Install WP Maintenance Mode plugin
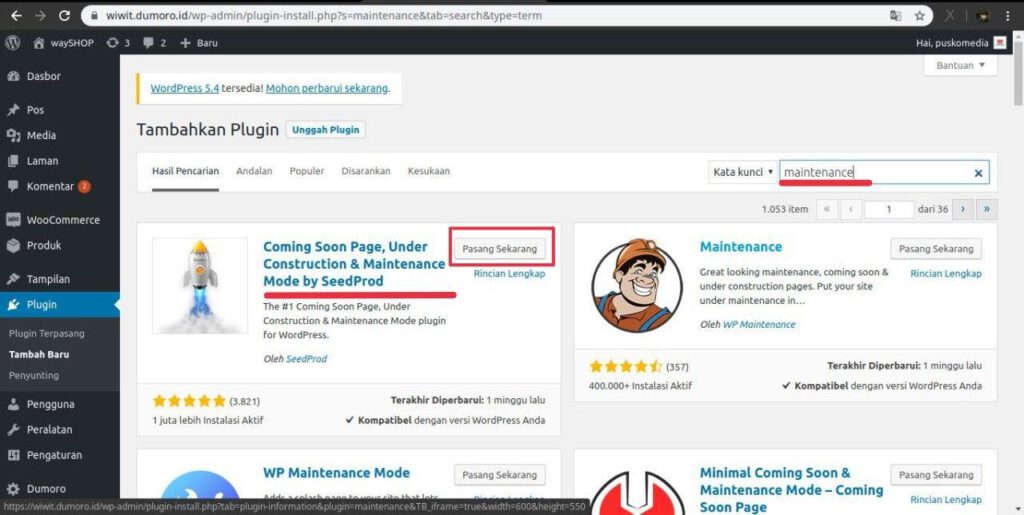 pos(500,475)
